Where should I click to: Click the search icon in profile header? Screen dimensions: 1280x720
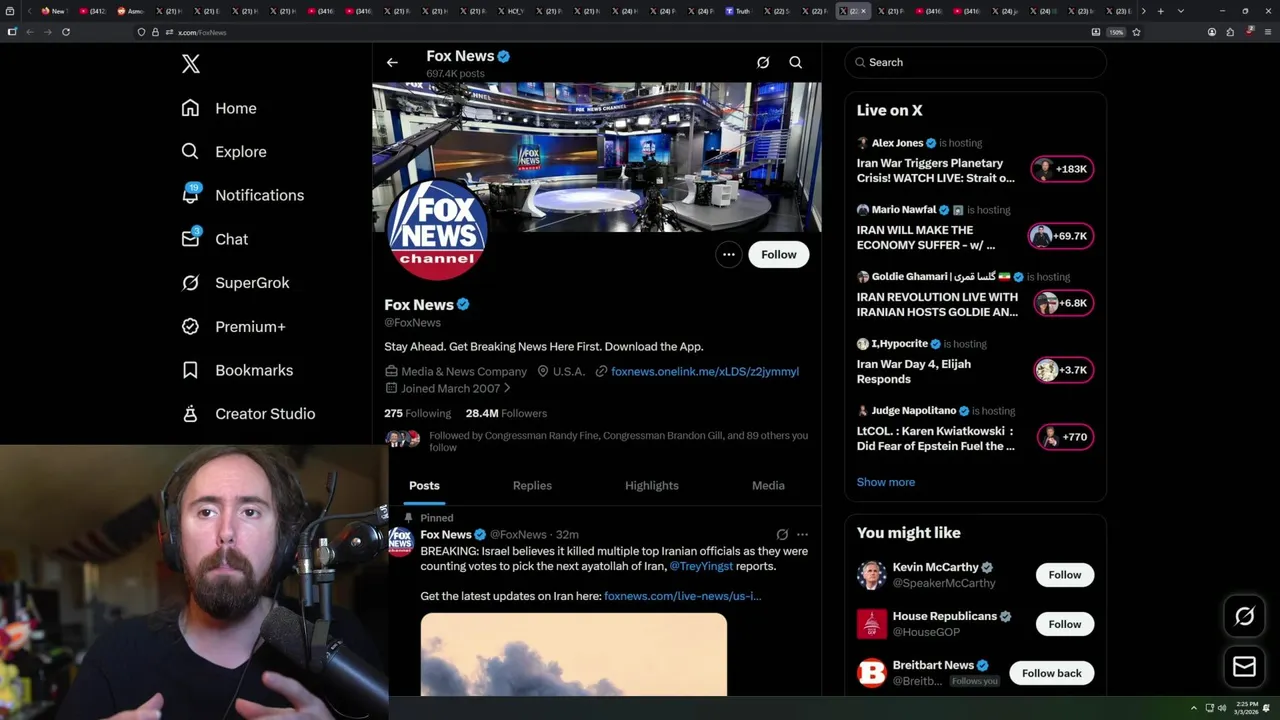coord(796,62)
